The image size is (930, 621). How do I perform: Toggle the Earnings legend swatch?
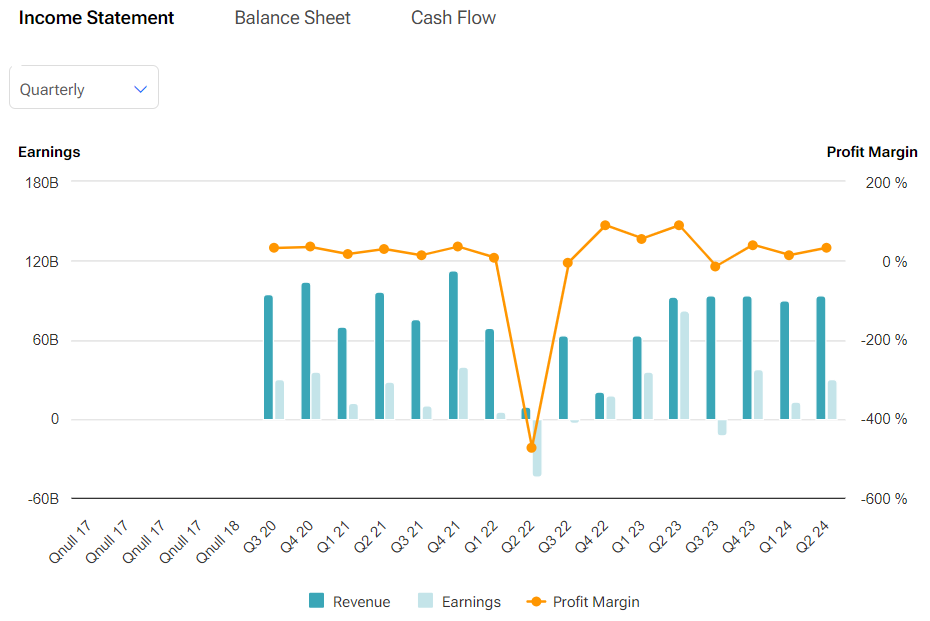(425, 601)
